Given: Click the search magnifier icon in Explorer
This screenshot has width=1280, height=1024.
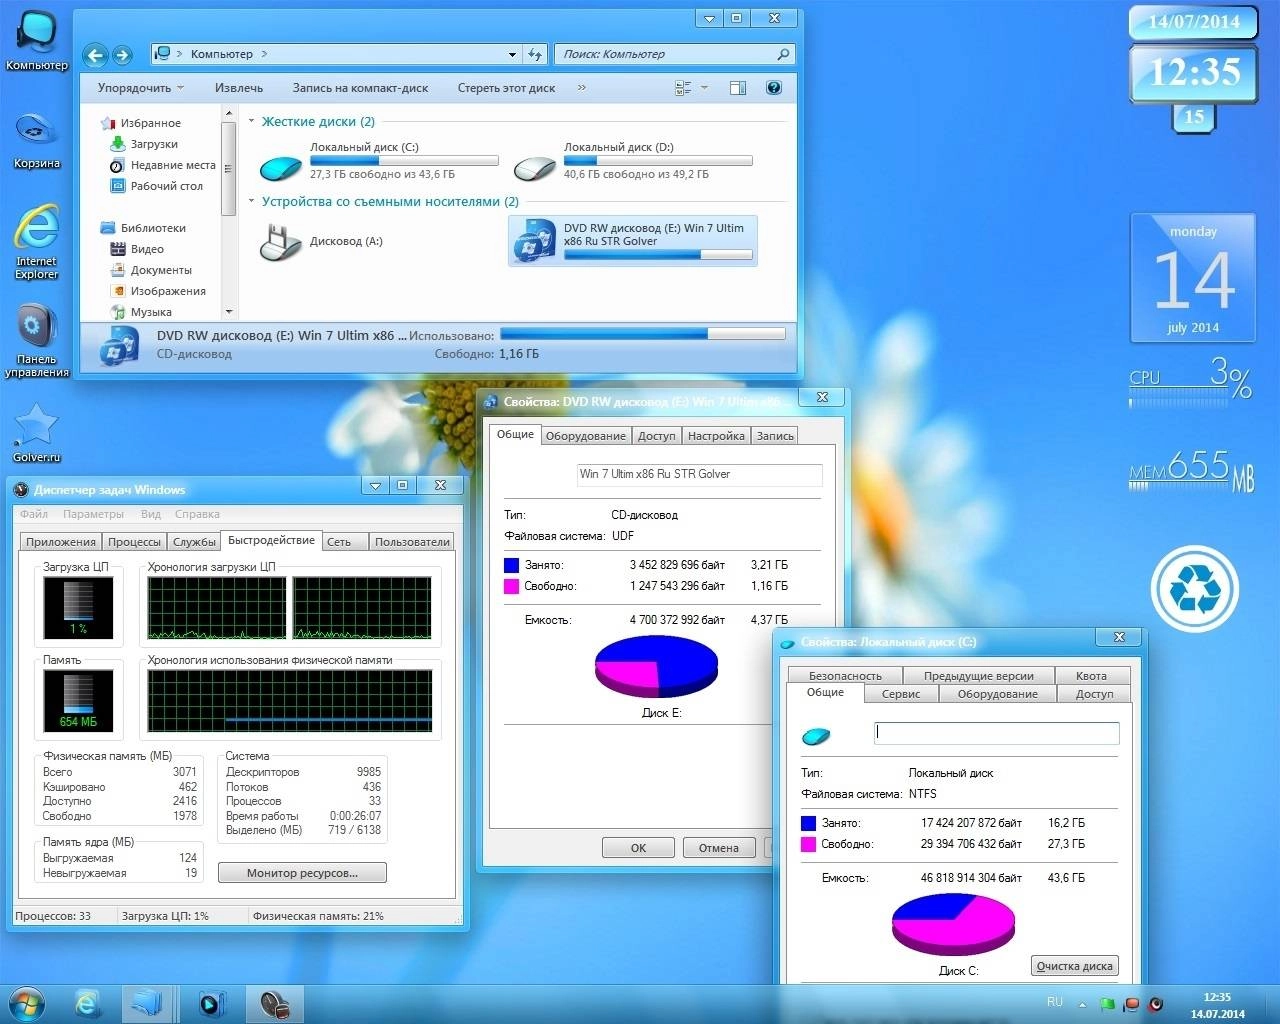Looking at the screenshot, I should tap(783, 54).
